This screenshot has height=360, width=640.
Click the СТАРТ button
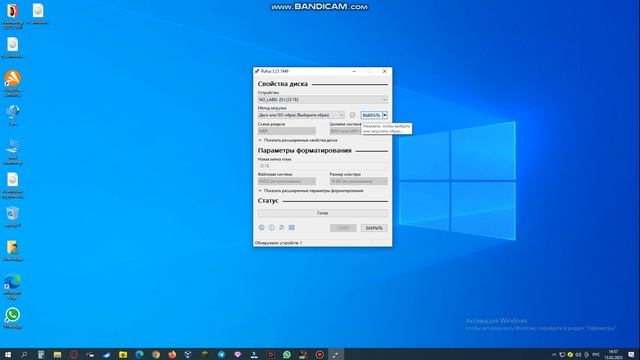tap(343, 228)
